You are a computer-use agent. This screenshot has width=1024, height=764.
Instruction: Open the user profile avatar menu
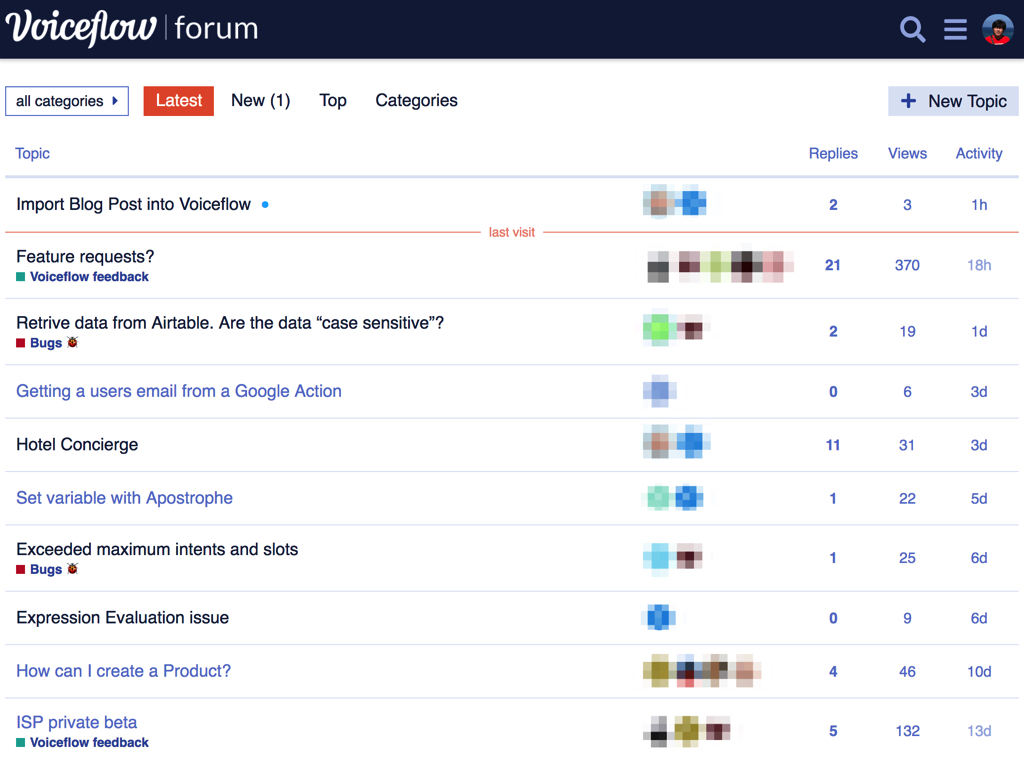pyautogui.click(x=997, y=29)
